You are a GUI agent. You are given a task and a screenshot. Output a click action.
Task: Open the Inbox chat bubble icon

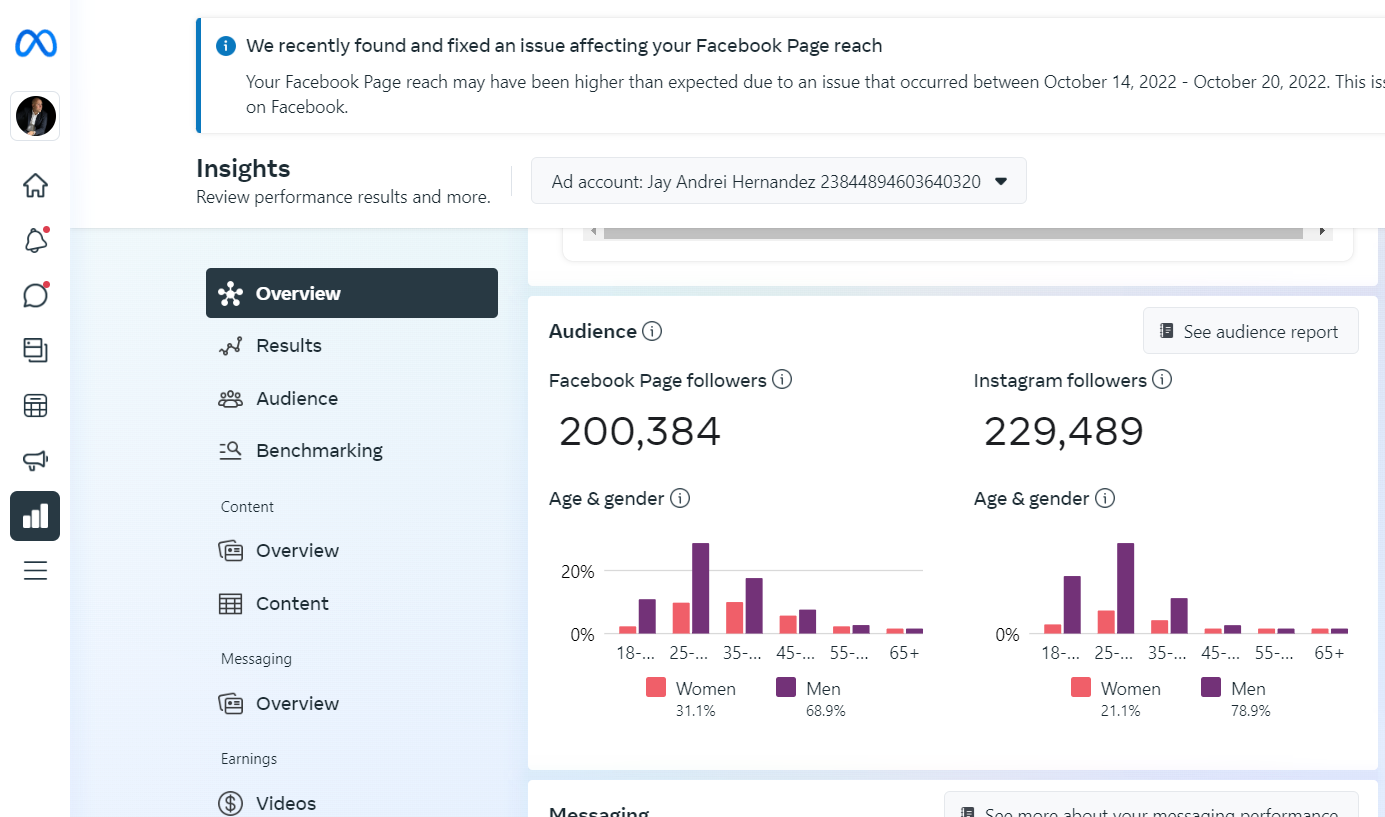click(x=35, y=295)
